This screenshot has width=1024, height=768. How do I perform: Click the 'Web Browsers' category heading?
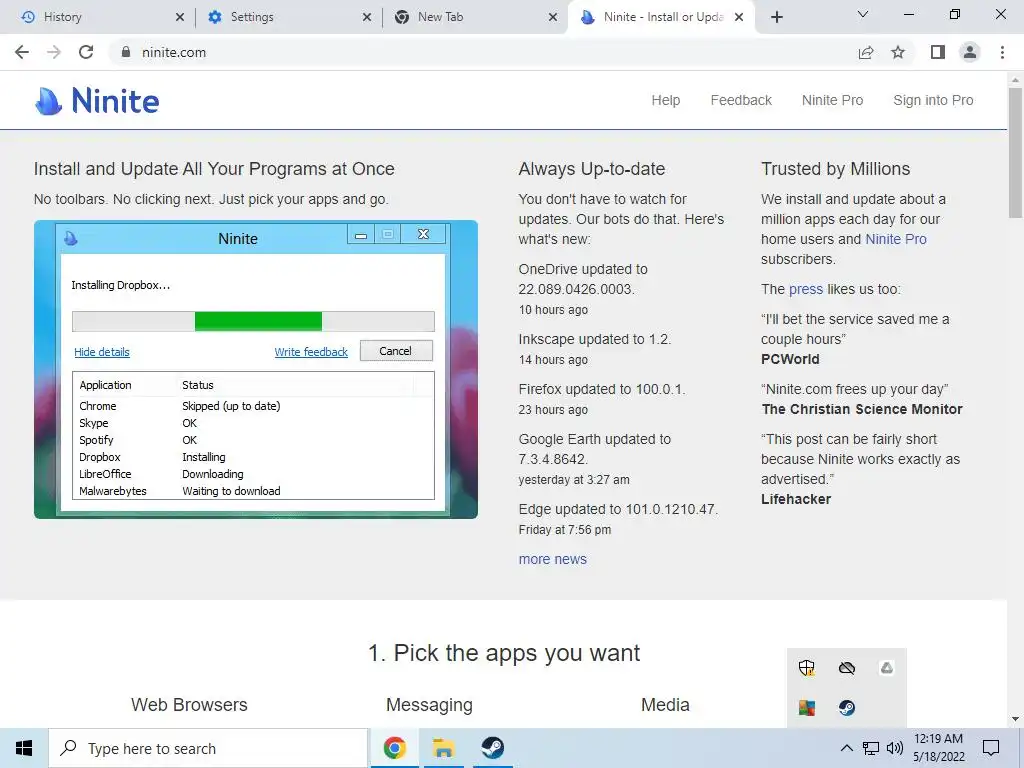189,705
